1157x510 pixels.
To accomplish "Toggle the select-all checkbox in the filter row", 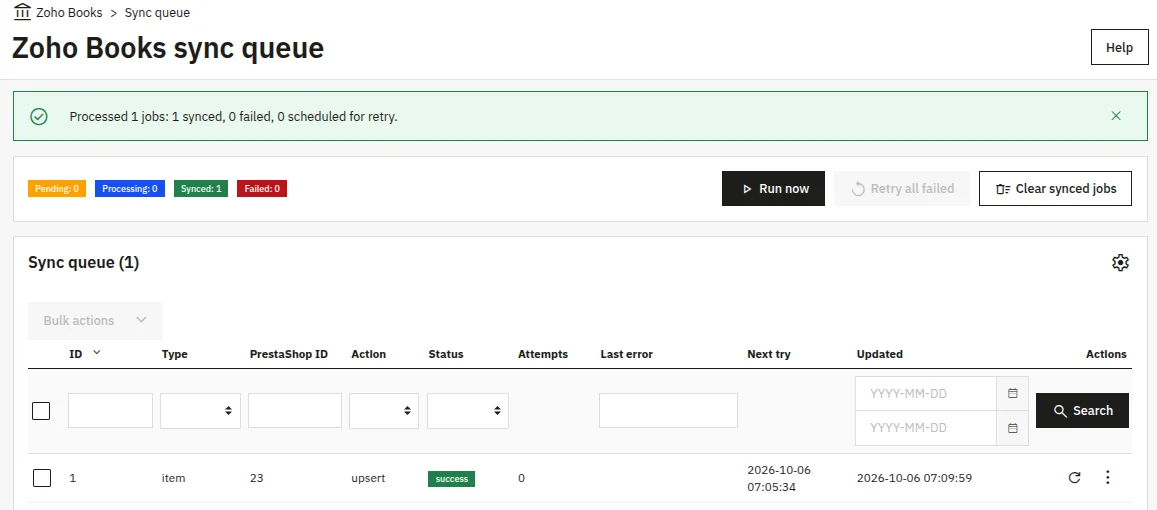I will point(41,411).
